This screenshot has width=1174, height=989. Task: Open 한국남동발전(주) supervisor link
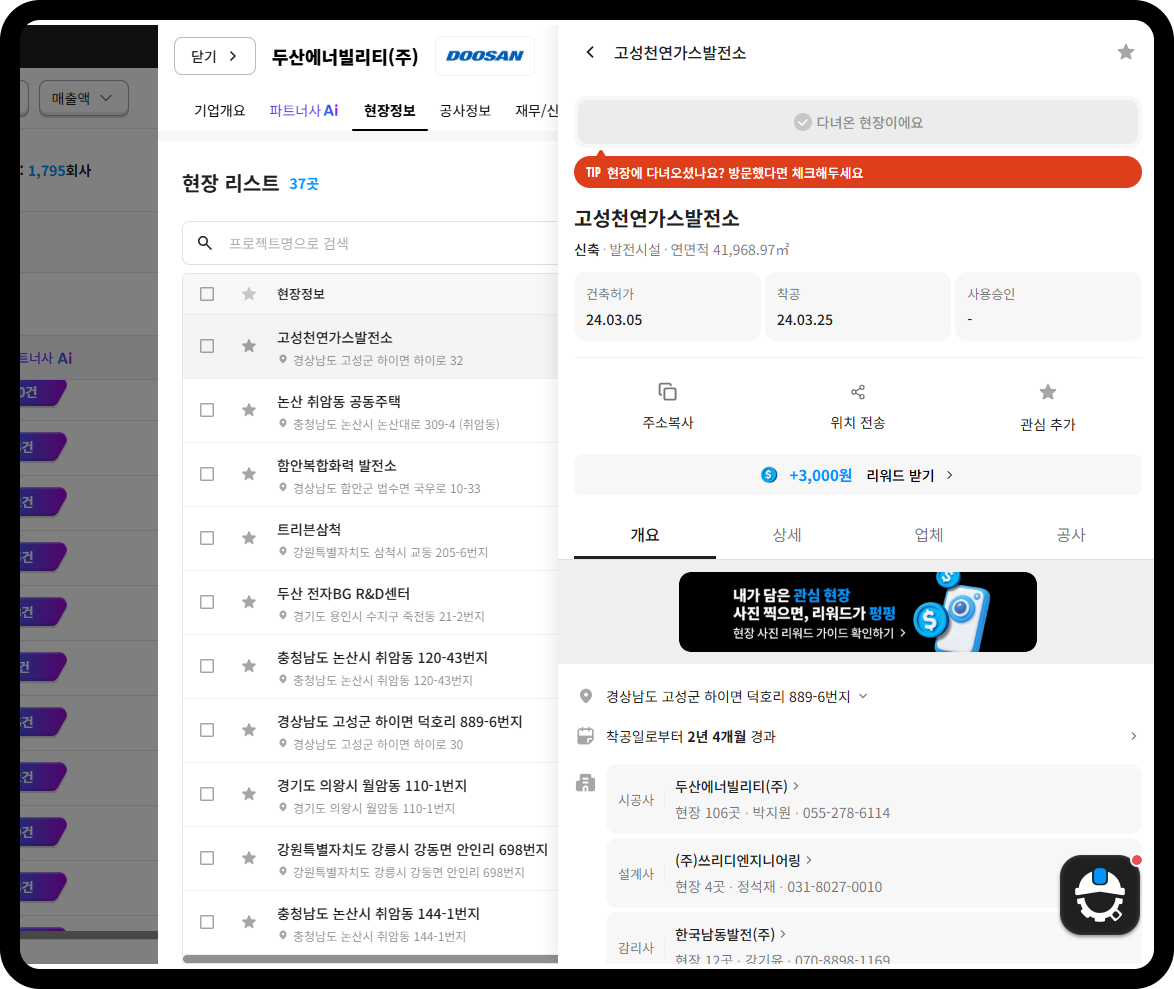point(730,934)
